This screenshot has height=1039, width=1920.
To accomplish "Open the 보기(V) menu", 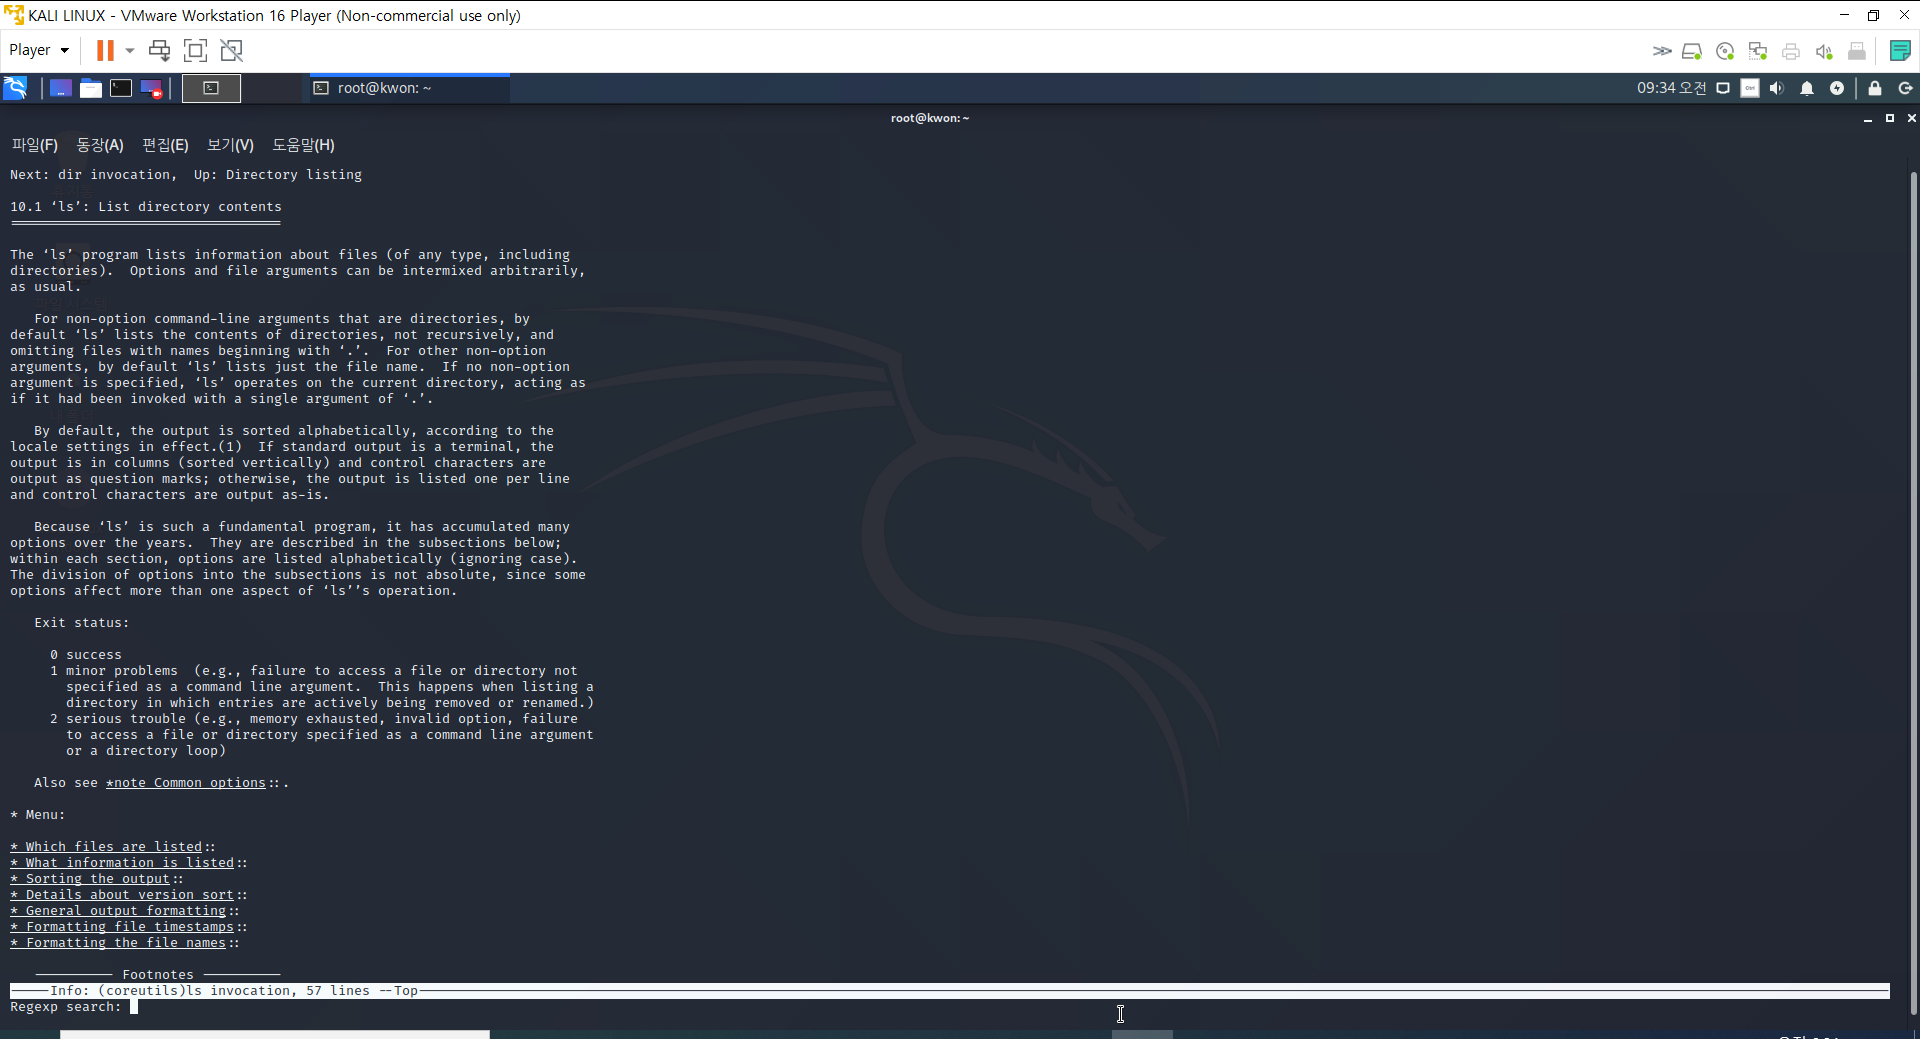I will click(230, 145).
